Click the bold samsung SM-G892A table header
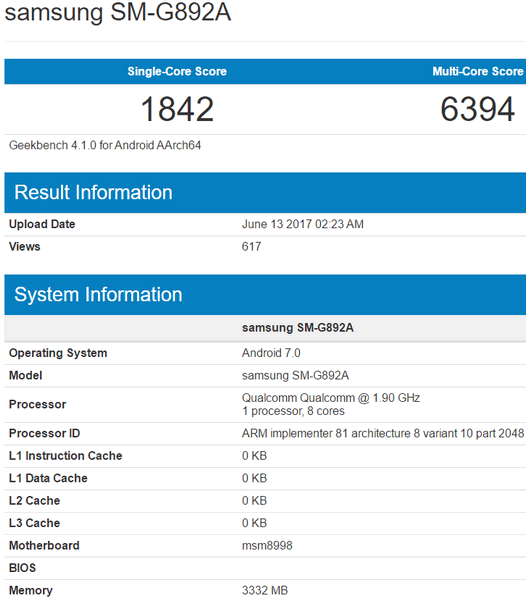 pyautogui.click(x=298, y=328)
